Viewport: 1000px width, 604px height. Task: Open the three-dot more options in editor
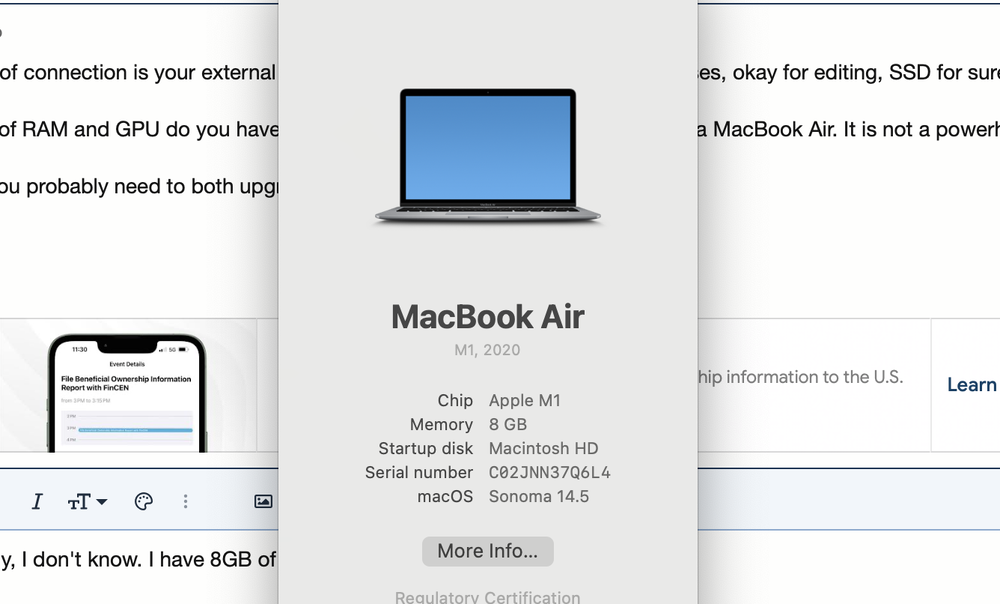(186, 502)
